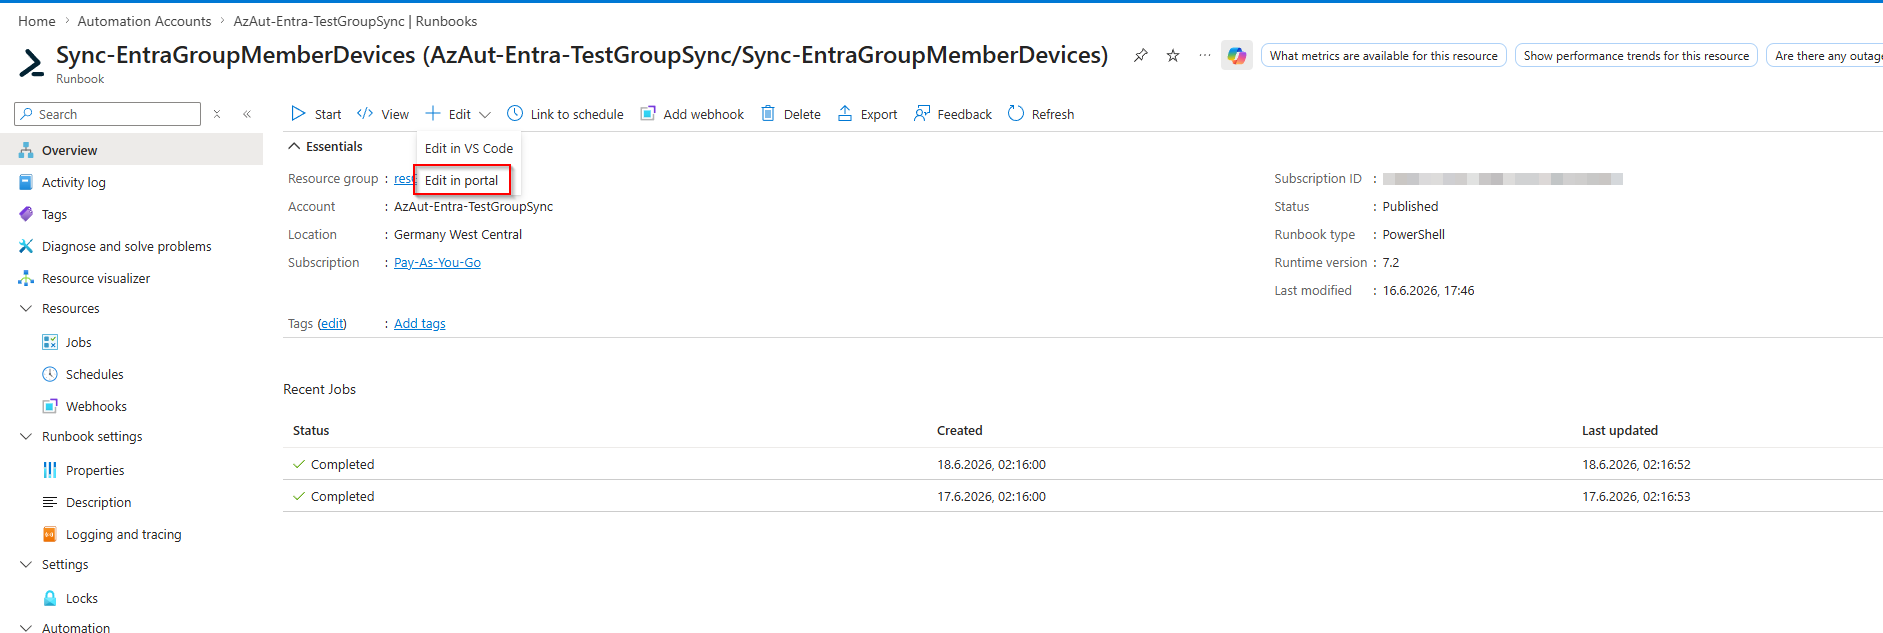Click the Add tags link

tap(420, 323)
